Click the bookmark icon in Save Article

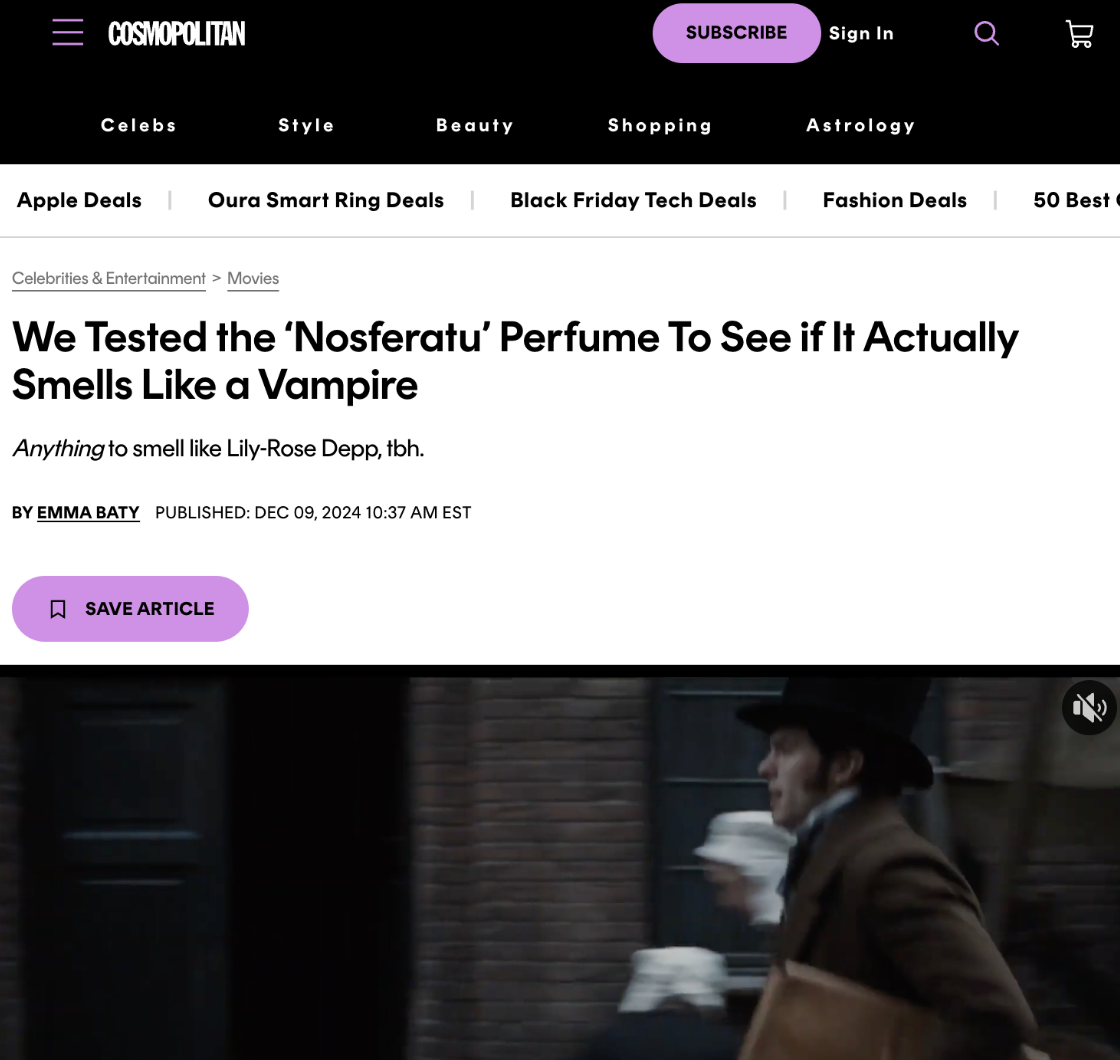[x=58, y=609]
